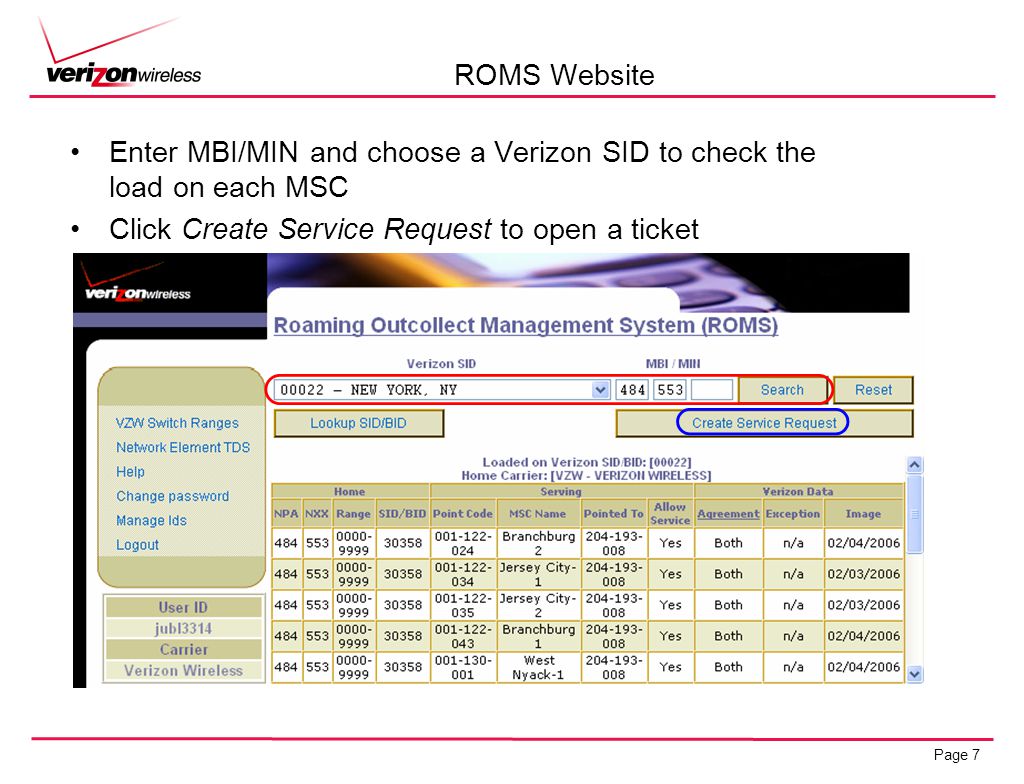Click the Serving group header
This screenshot has width=1024, height=784.
(x=560, y=491)
